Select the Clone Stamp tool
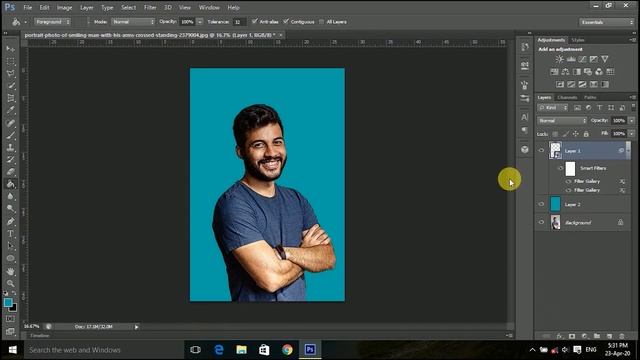 coord(10,147)
